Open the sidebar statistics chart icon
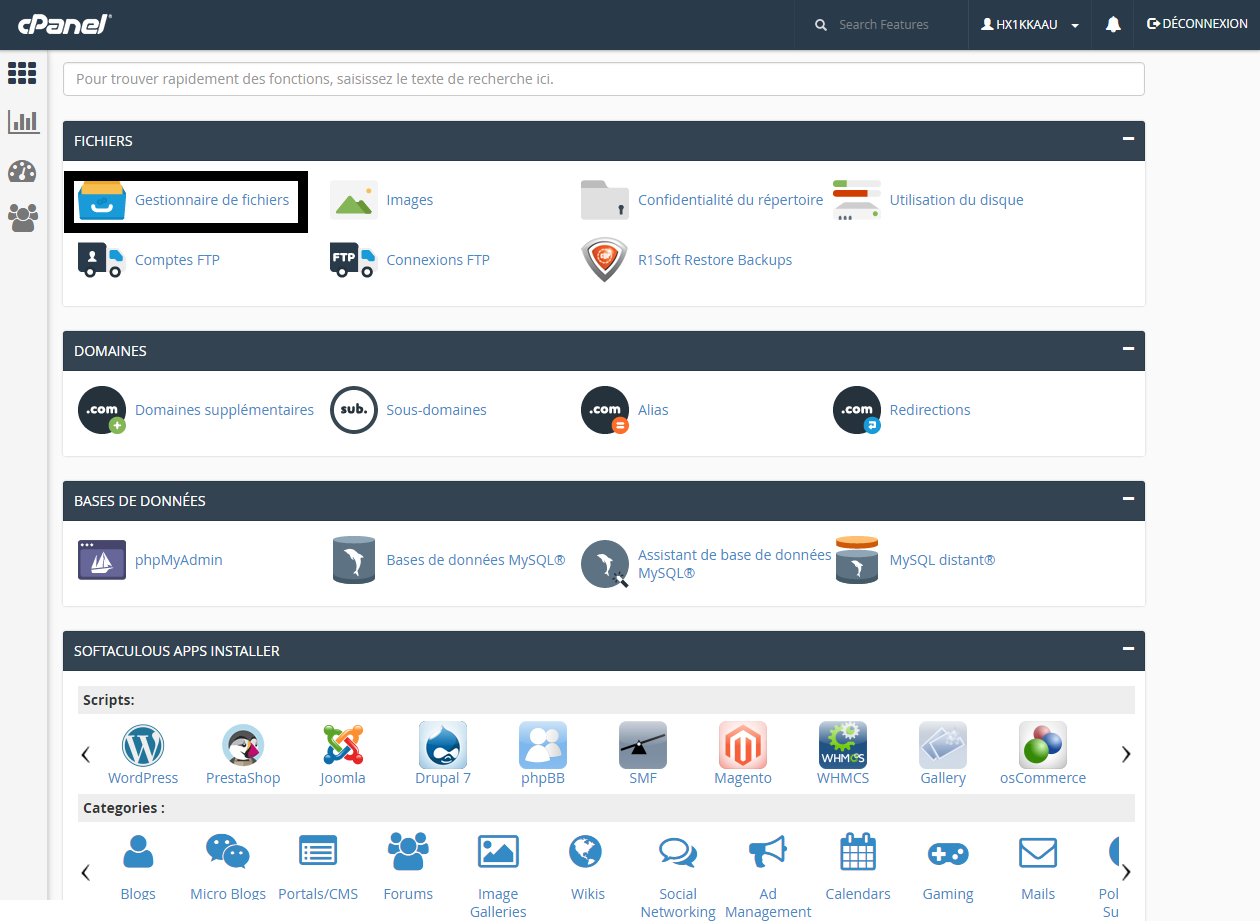1260x921 pixels. pos(23,122)
